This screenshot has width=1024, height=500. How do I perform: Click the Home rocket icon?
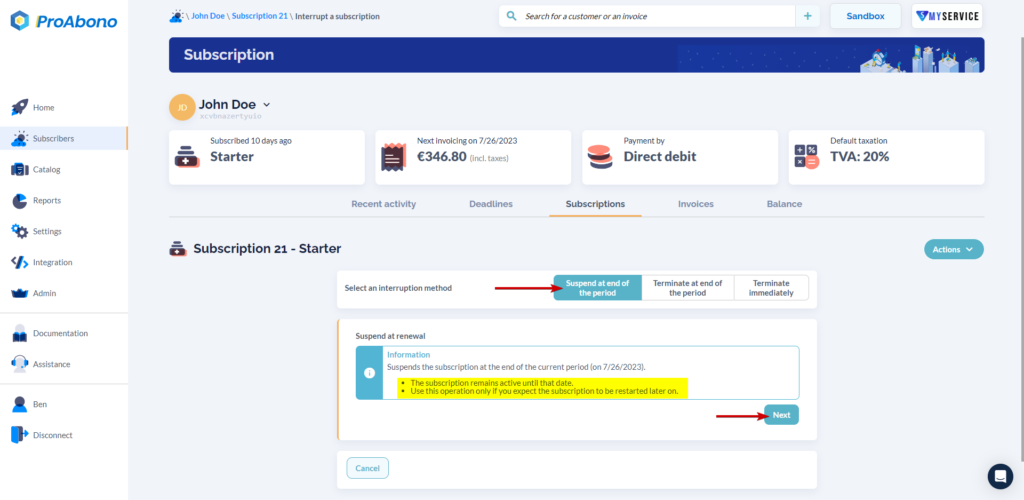[20, 107]
